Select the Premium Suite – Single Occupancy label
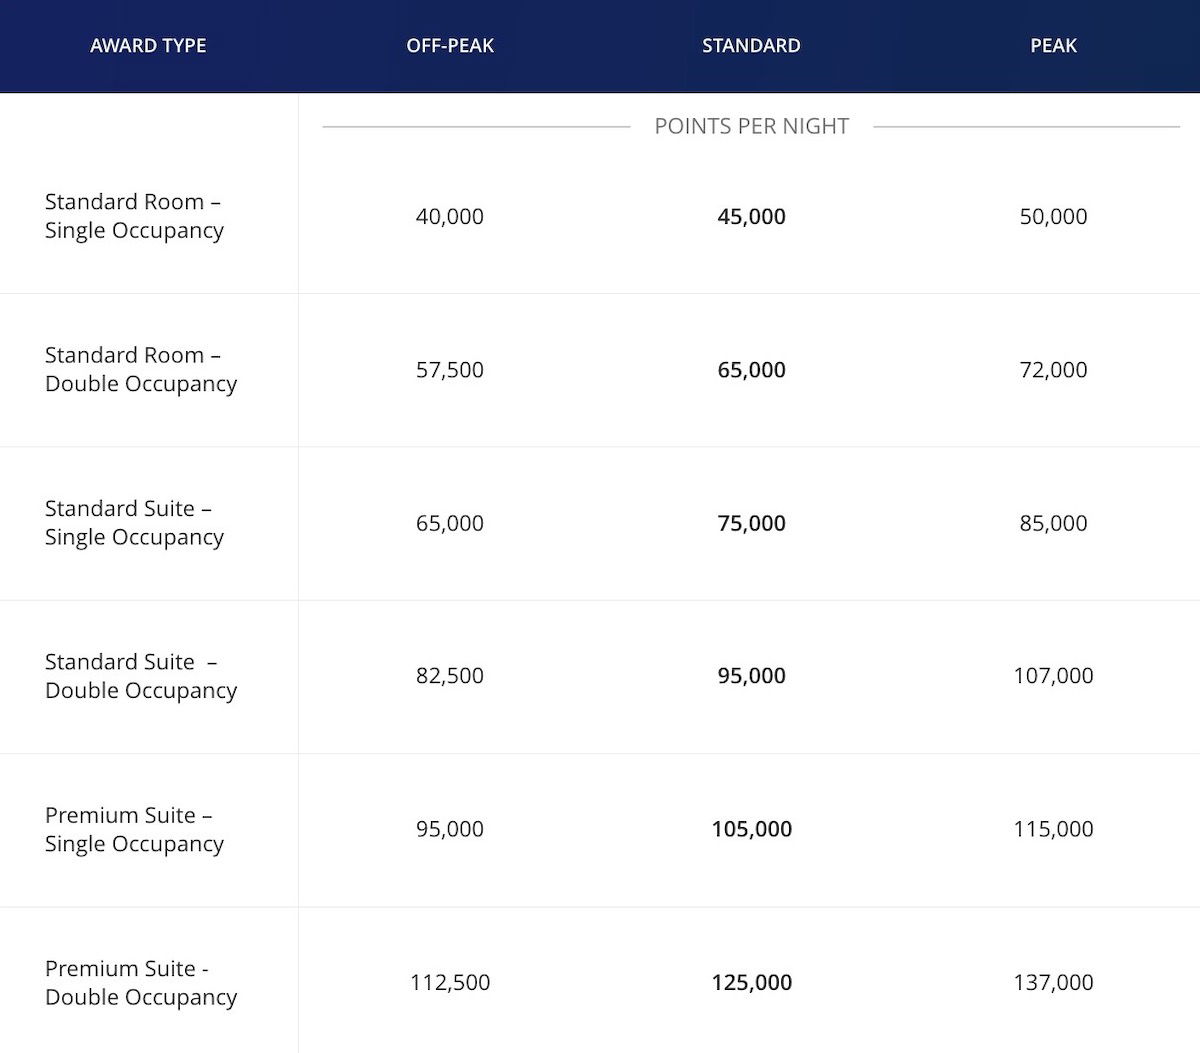1200x1053 pixels. point(134,829)
